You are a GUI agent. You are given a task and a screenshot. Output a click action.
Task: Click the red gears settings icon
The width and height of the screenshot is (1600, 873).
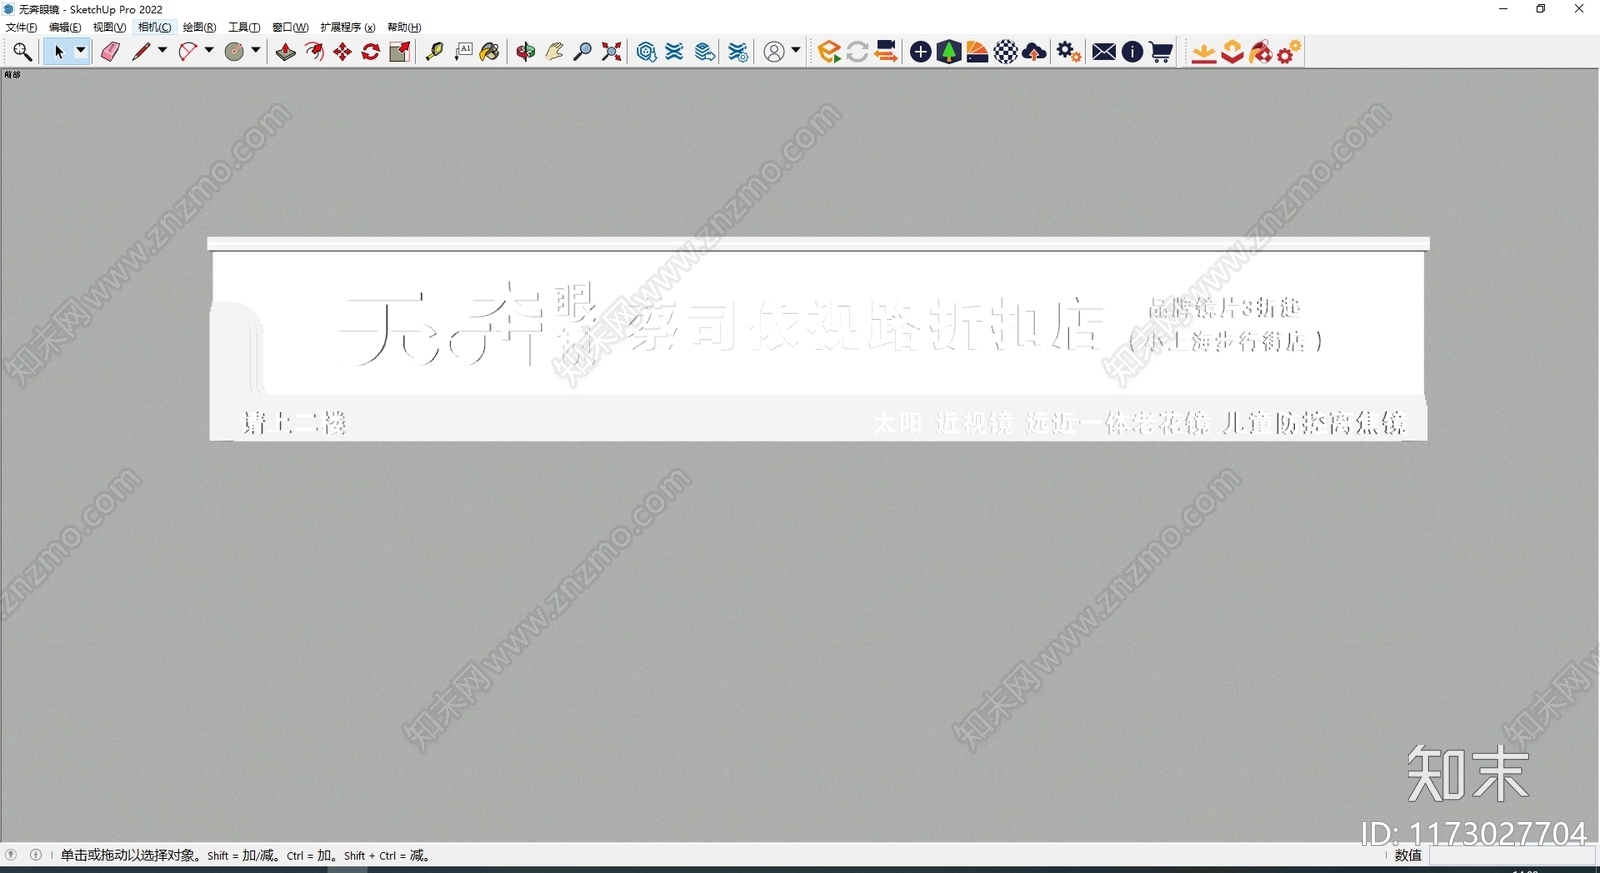[1290, 52]
